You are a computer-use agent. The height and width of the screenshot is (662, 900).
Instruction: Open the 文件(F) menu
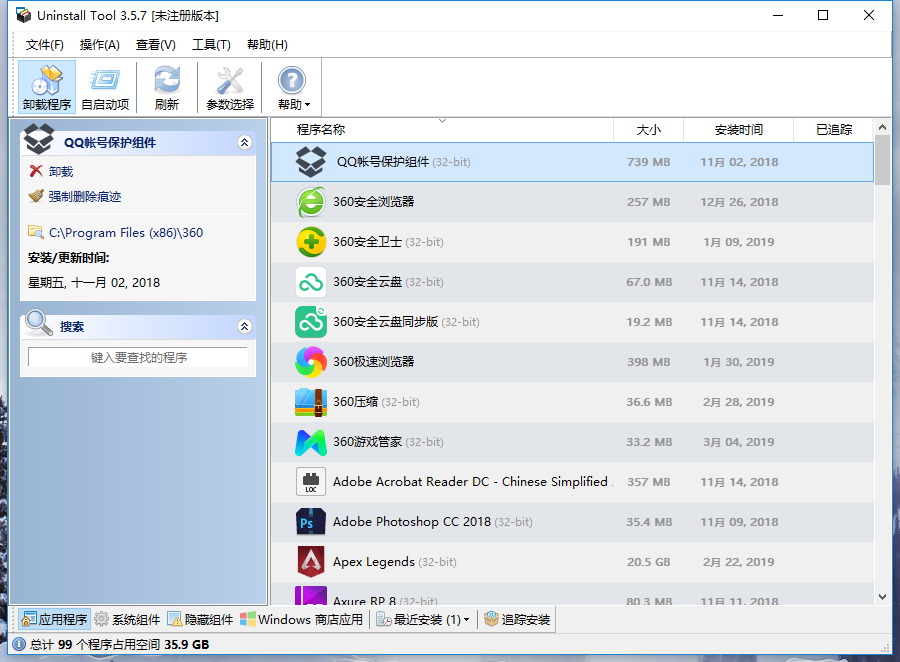point(45,45)
